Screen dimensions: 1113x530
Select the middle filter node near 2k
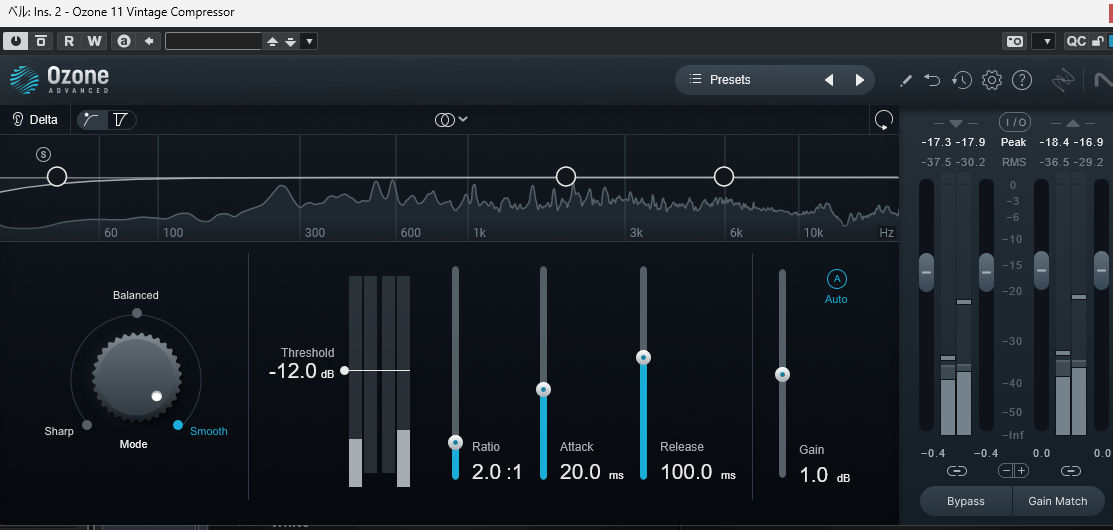click(566, 177)
